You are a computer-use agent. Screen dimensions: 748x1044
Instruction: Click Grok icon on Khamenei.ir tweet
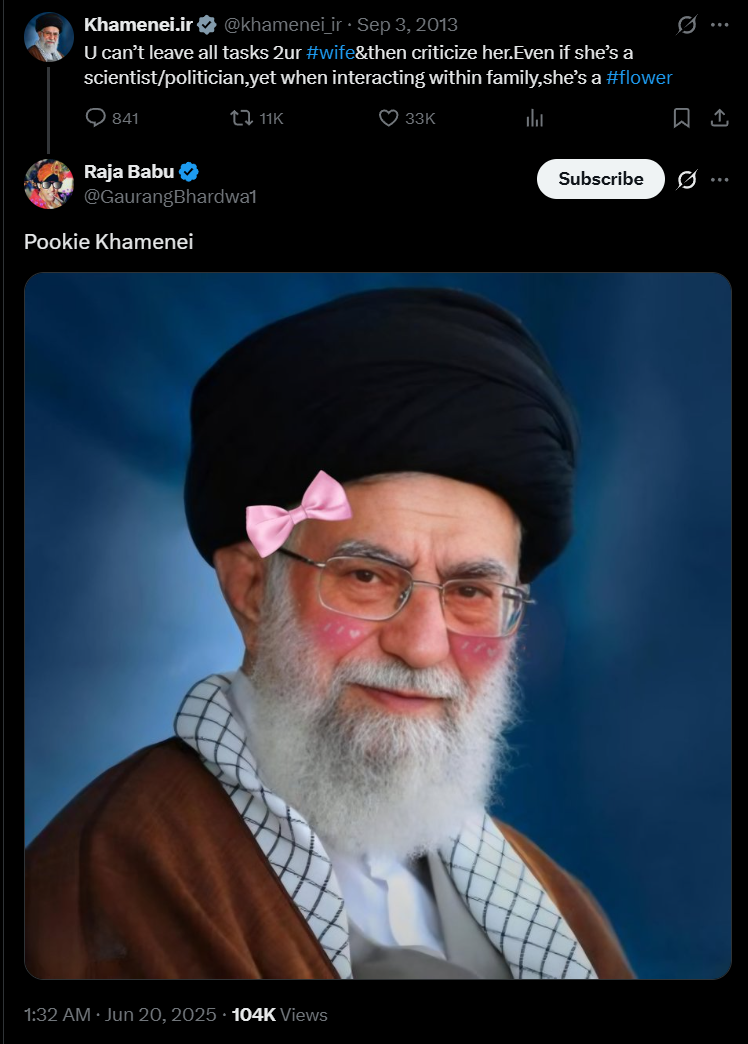pyautogui.click(x=687, y=25)
